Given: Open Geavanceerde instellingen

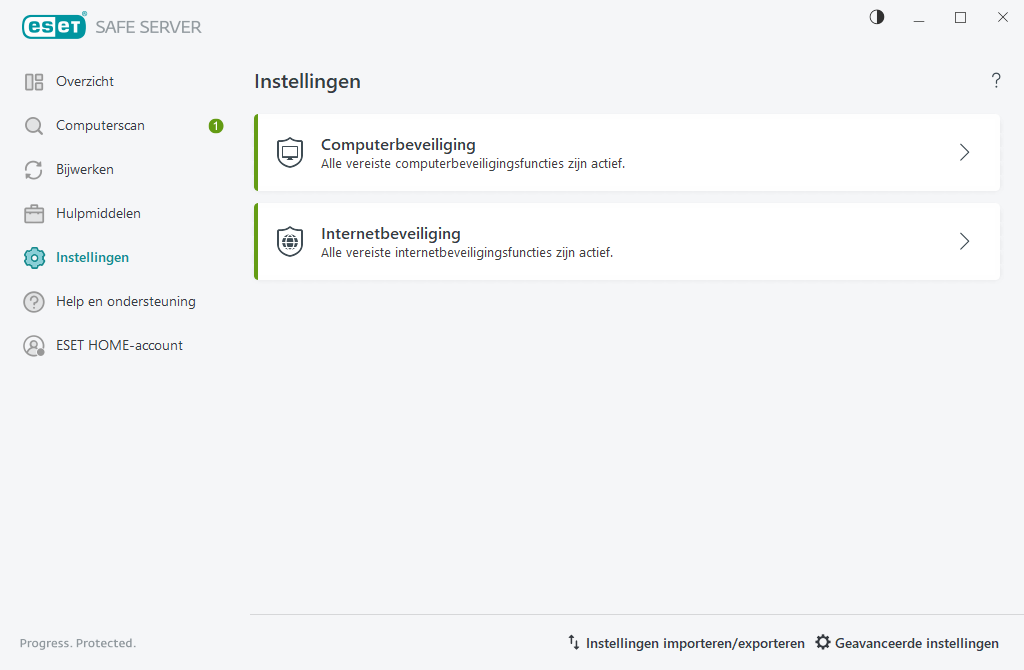Looking at the screenshot, I should click(x=907, y=643).
